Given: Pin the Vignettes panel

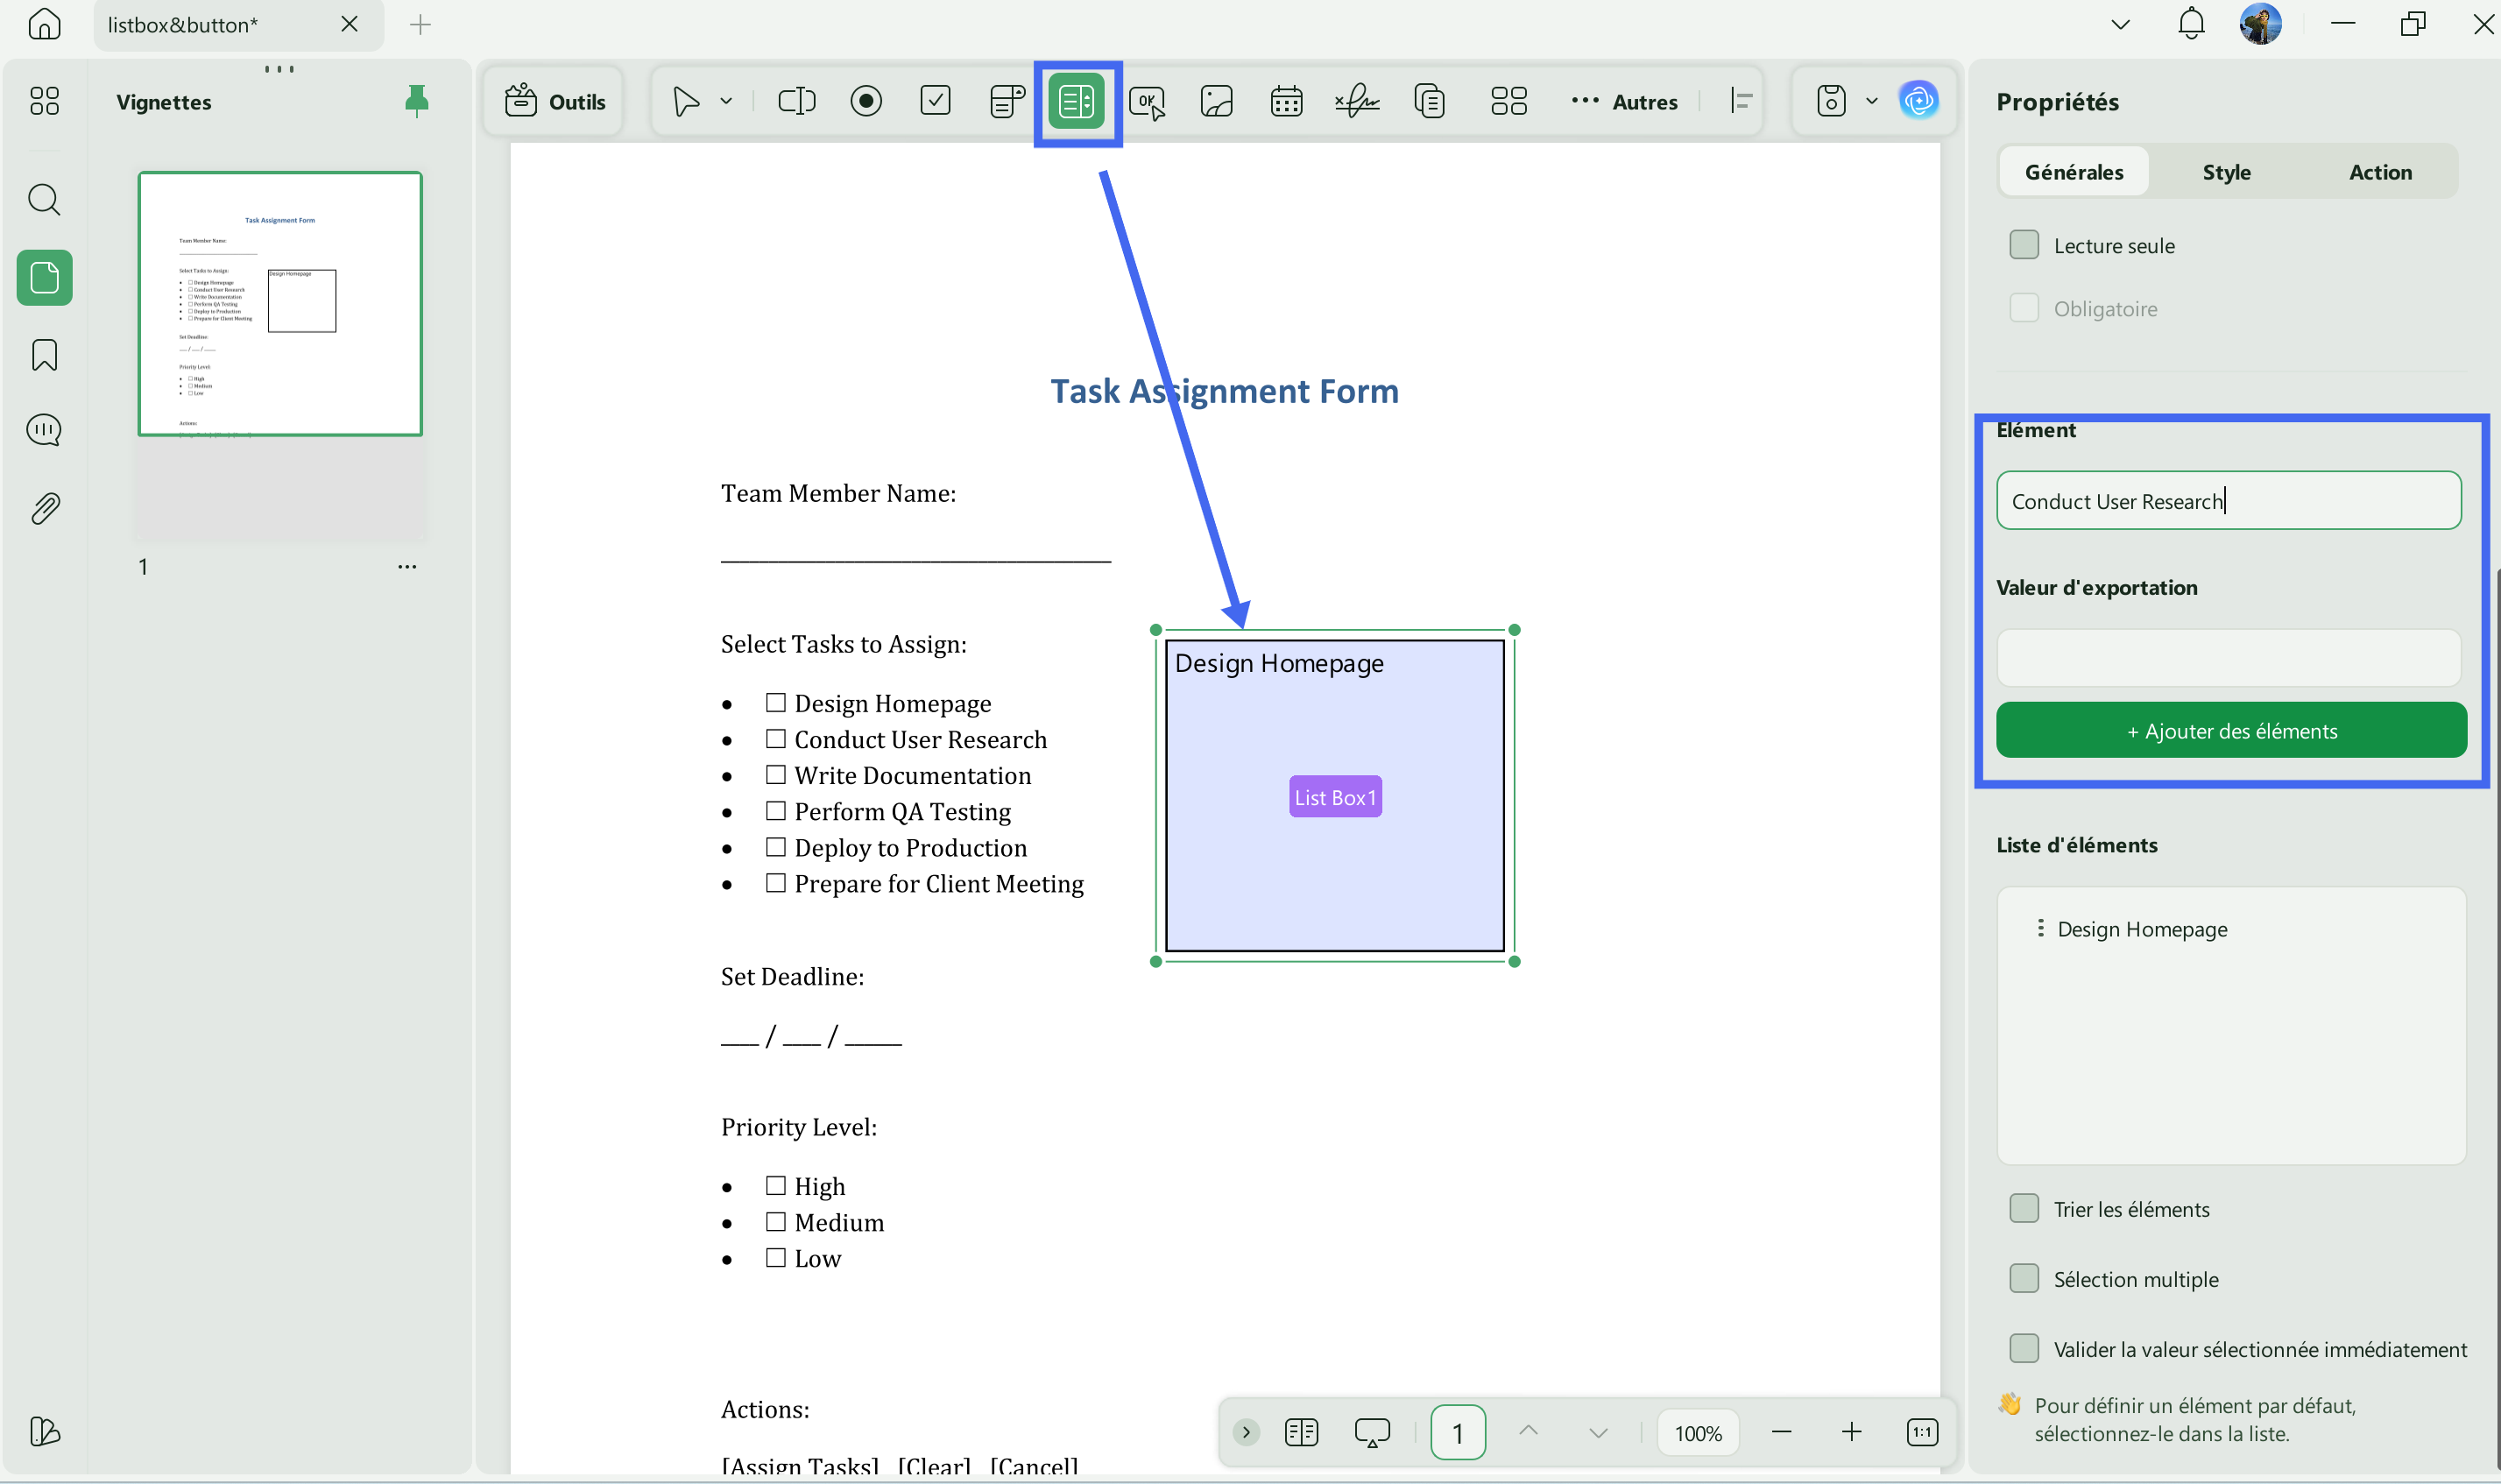Looking at the screenshot, I should [x=417, y=101].
